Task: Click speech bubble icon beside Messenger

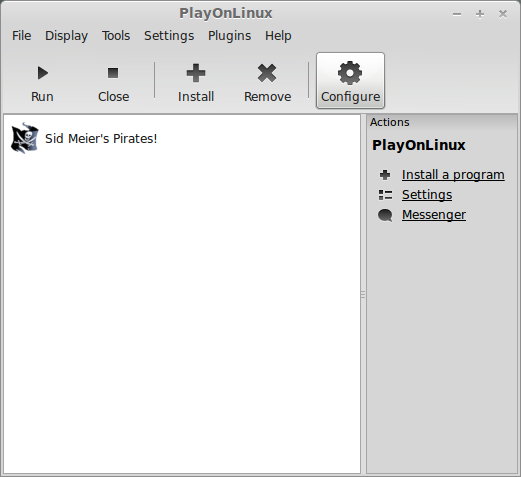Action: [x=385, y=215]
